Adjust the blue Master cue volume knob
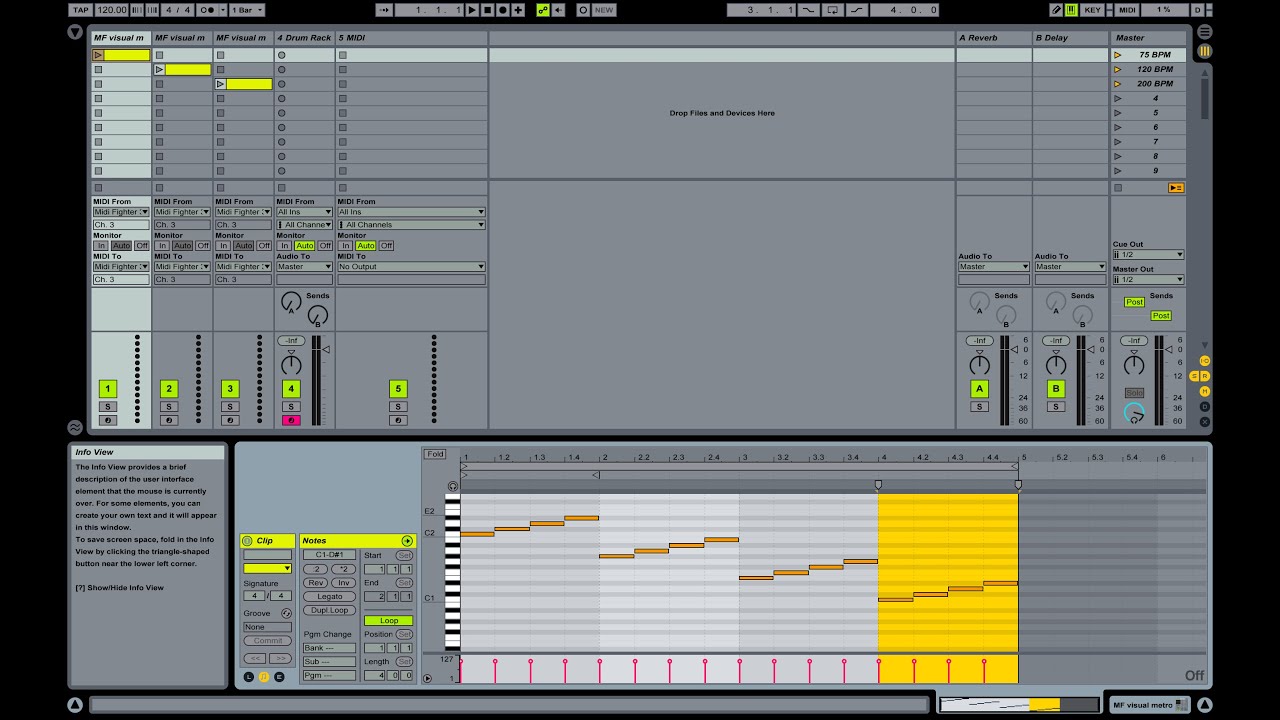This screenshot has width=1280, height=720. point(1134,412)
